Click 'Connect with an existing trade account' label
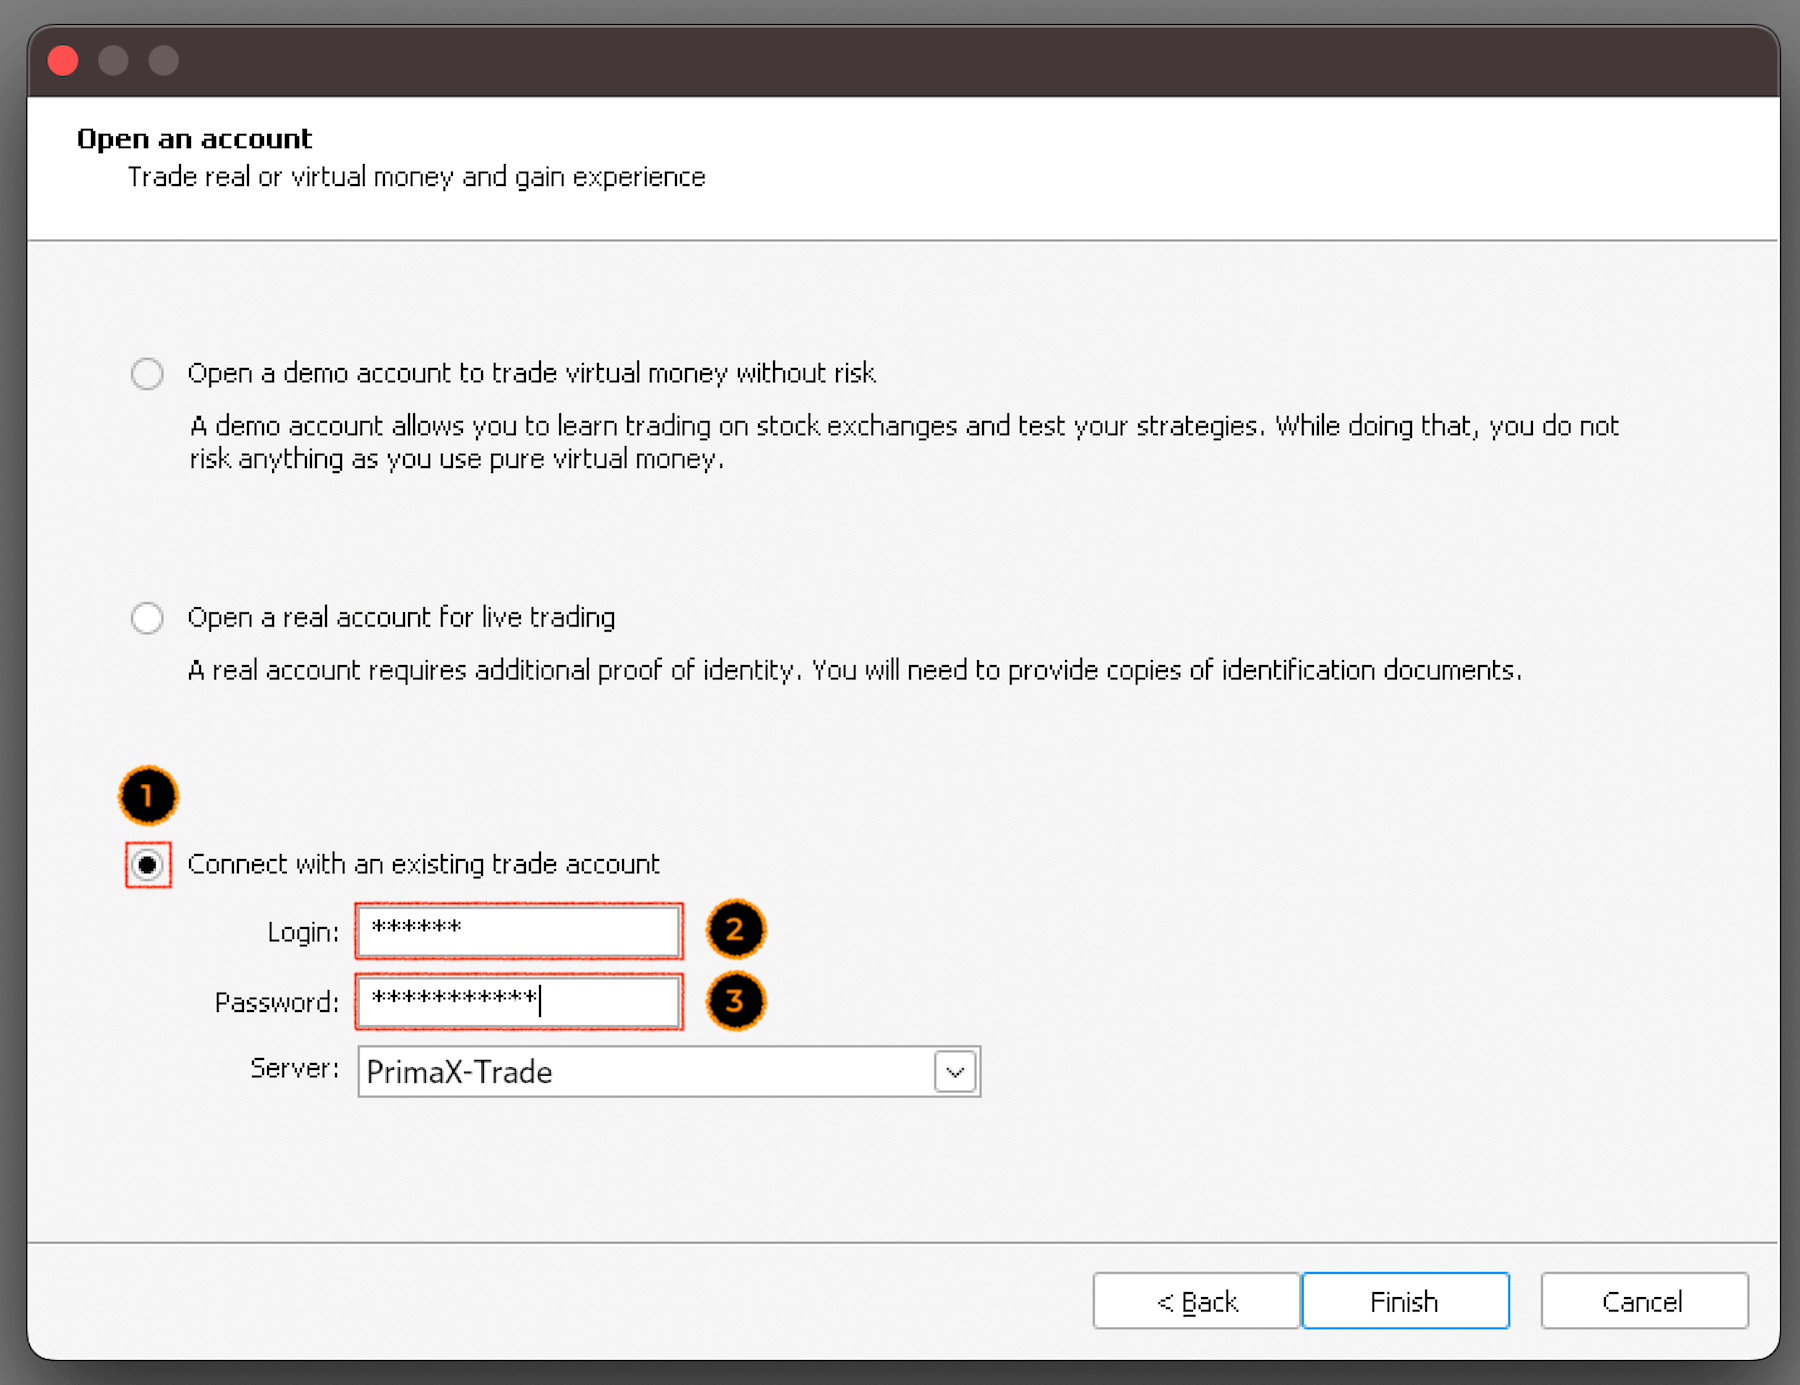 (x=423, y=864)
